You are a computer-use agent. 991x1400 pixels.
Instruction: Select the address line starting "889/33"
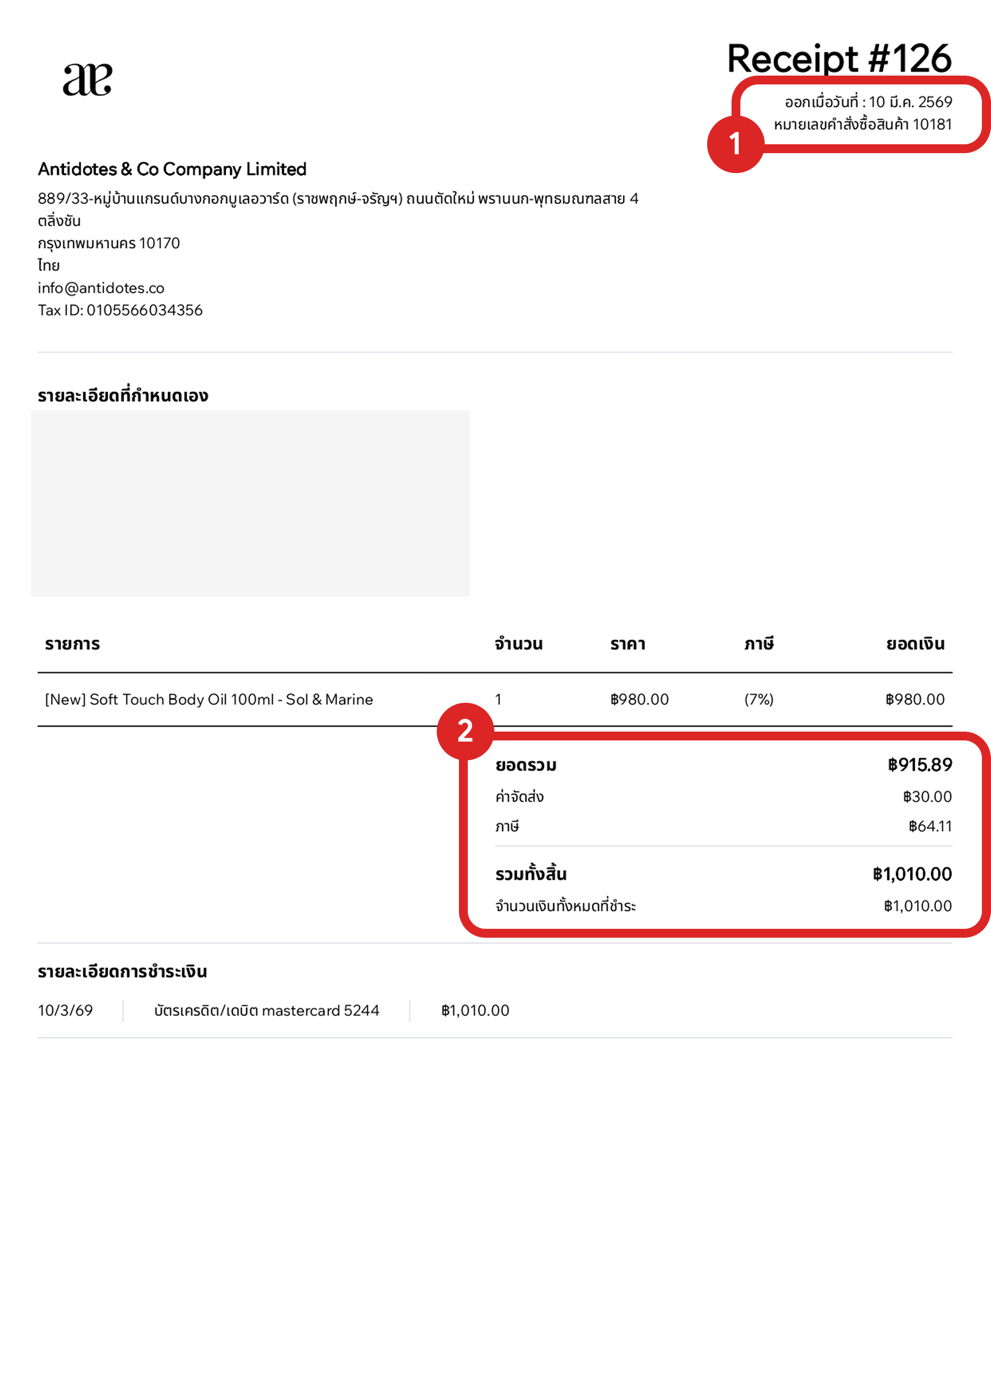point(338,199)
